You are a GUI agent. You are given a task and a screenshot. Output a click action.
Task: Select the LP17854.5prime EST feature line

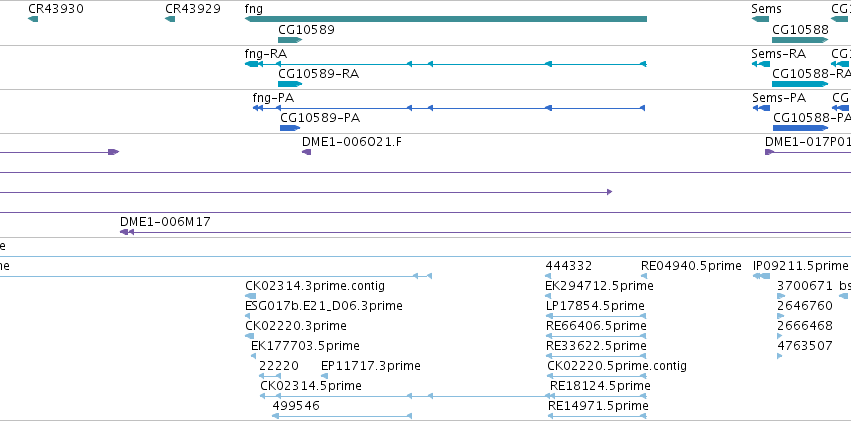(x=595, y=316)
